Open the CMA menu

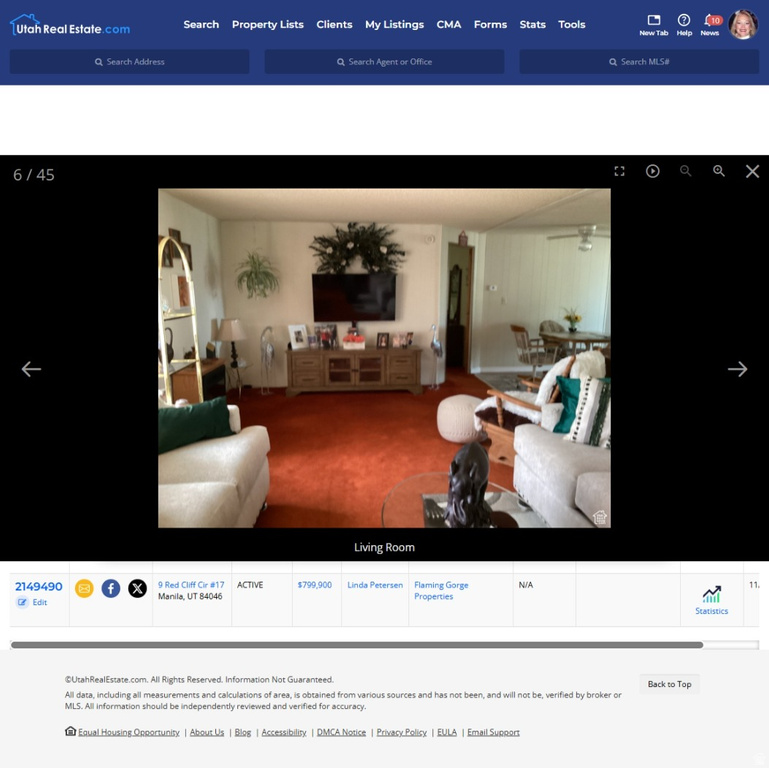click(x=449, y=24)
